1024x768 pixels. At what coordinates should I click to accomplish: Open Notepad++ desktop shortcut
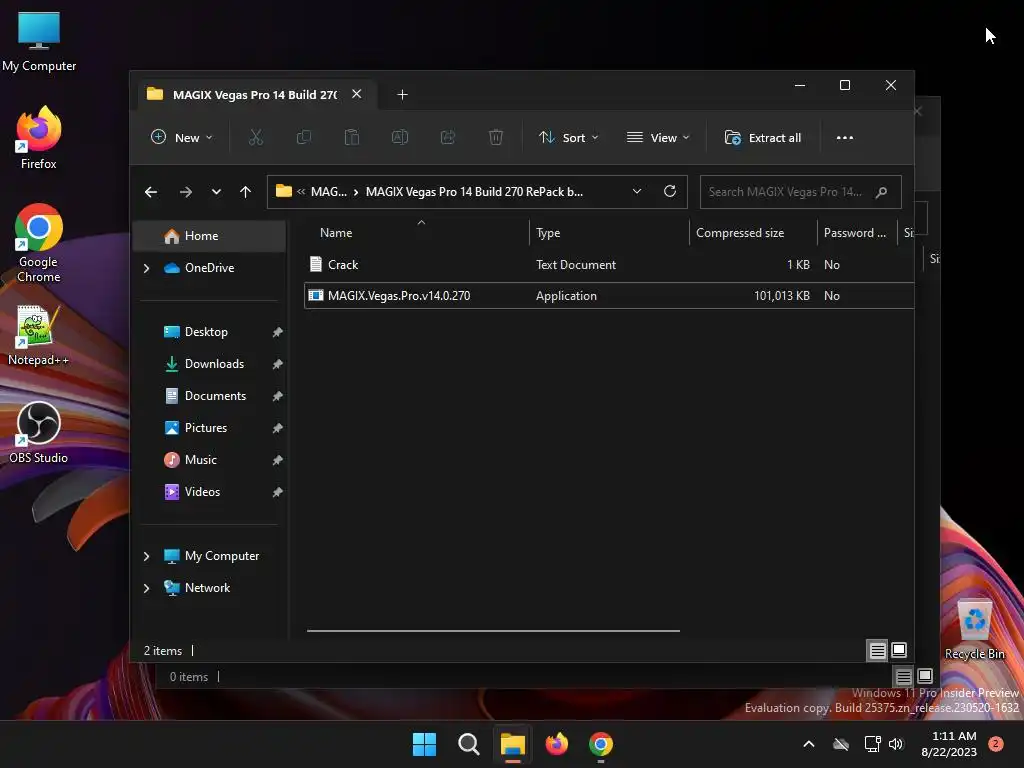(38, 335)
